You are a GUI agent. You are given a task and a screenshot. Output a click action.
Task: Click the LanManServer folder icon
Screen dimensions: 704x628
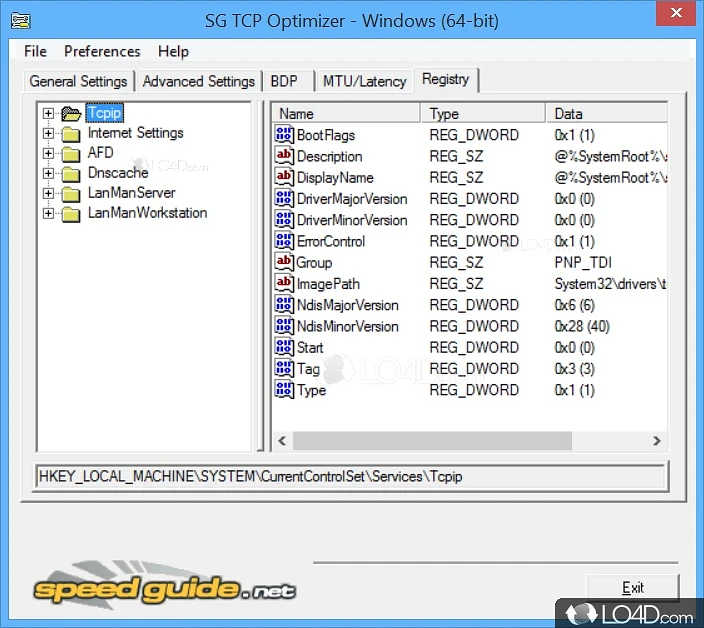71,193
